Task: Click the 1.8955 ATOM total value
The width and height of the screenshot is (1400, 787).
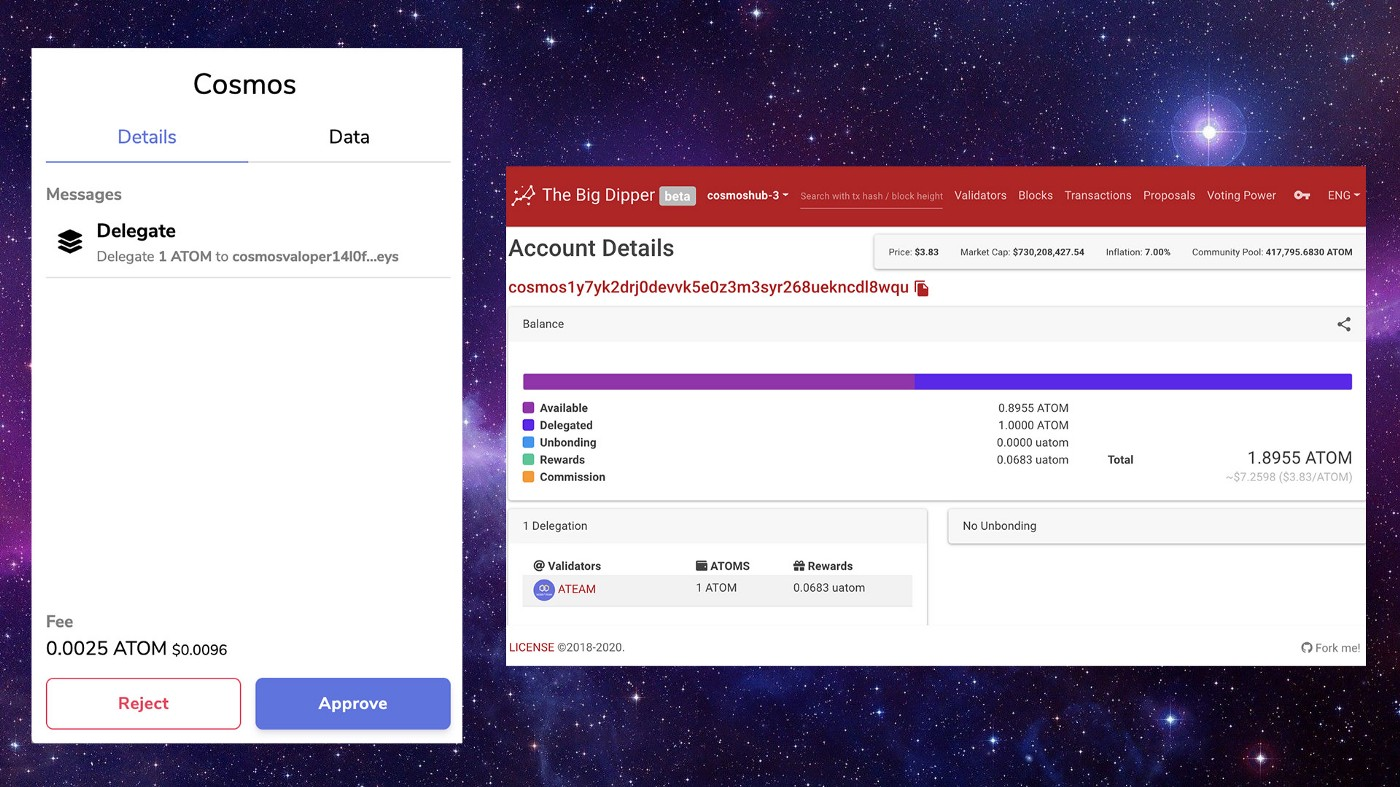Action: (x=1299, y=458)
